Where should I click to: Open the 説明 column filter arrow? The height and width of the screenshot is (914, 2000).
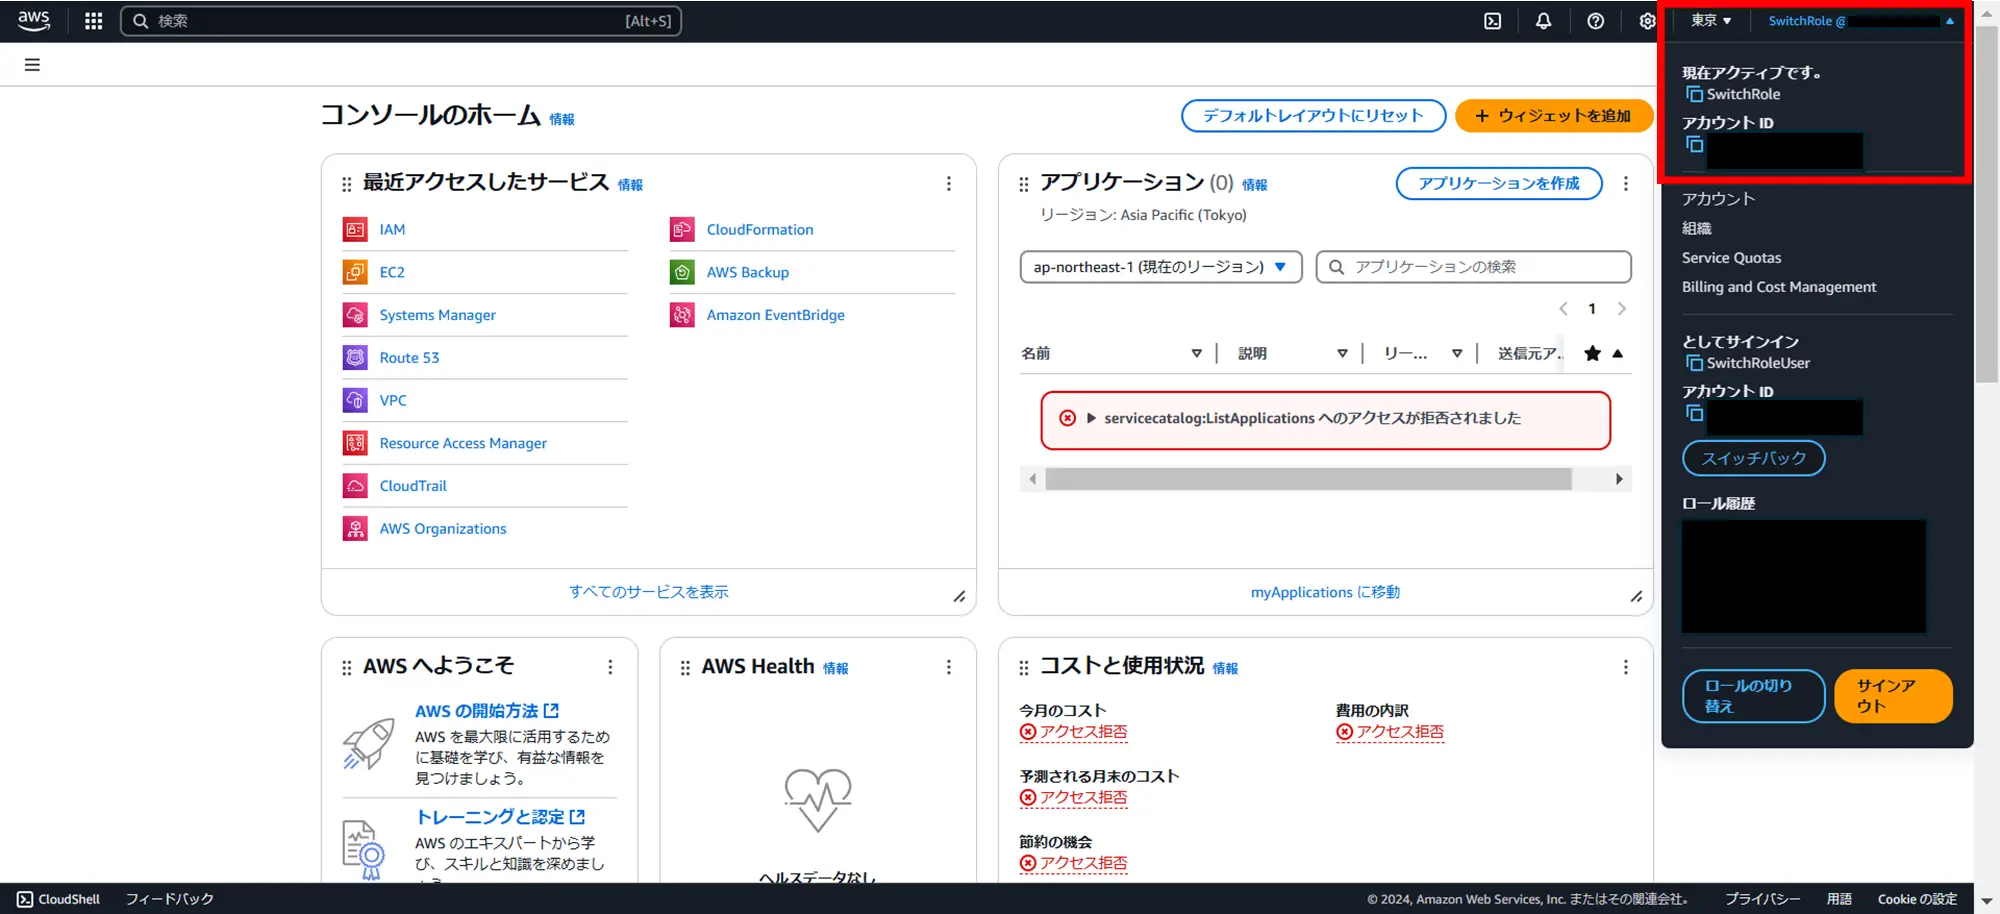1342,353
